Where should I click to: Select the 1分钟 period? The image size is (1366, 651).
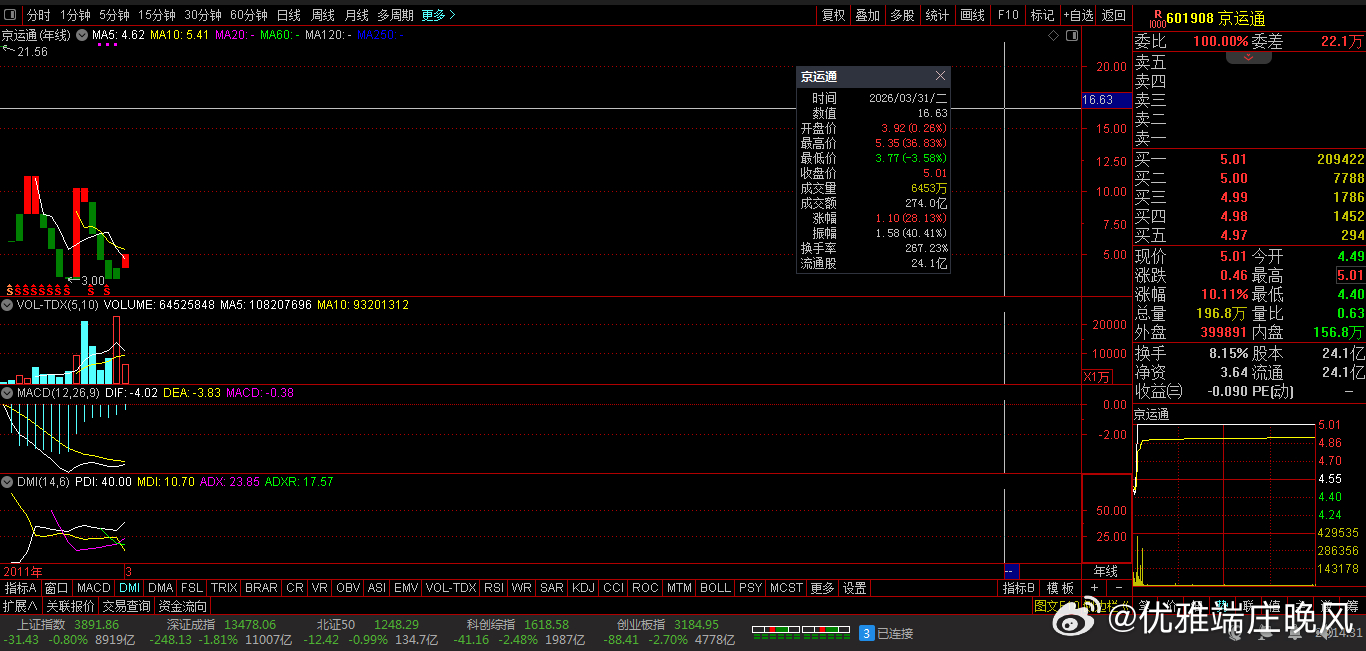point(75,15)
